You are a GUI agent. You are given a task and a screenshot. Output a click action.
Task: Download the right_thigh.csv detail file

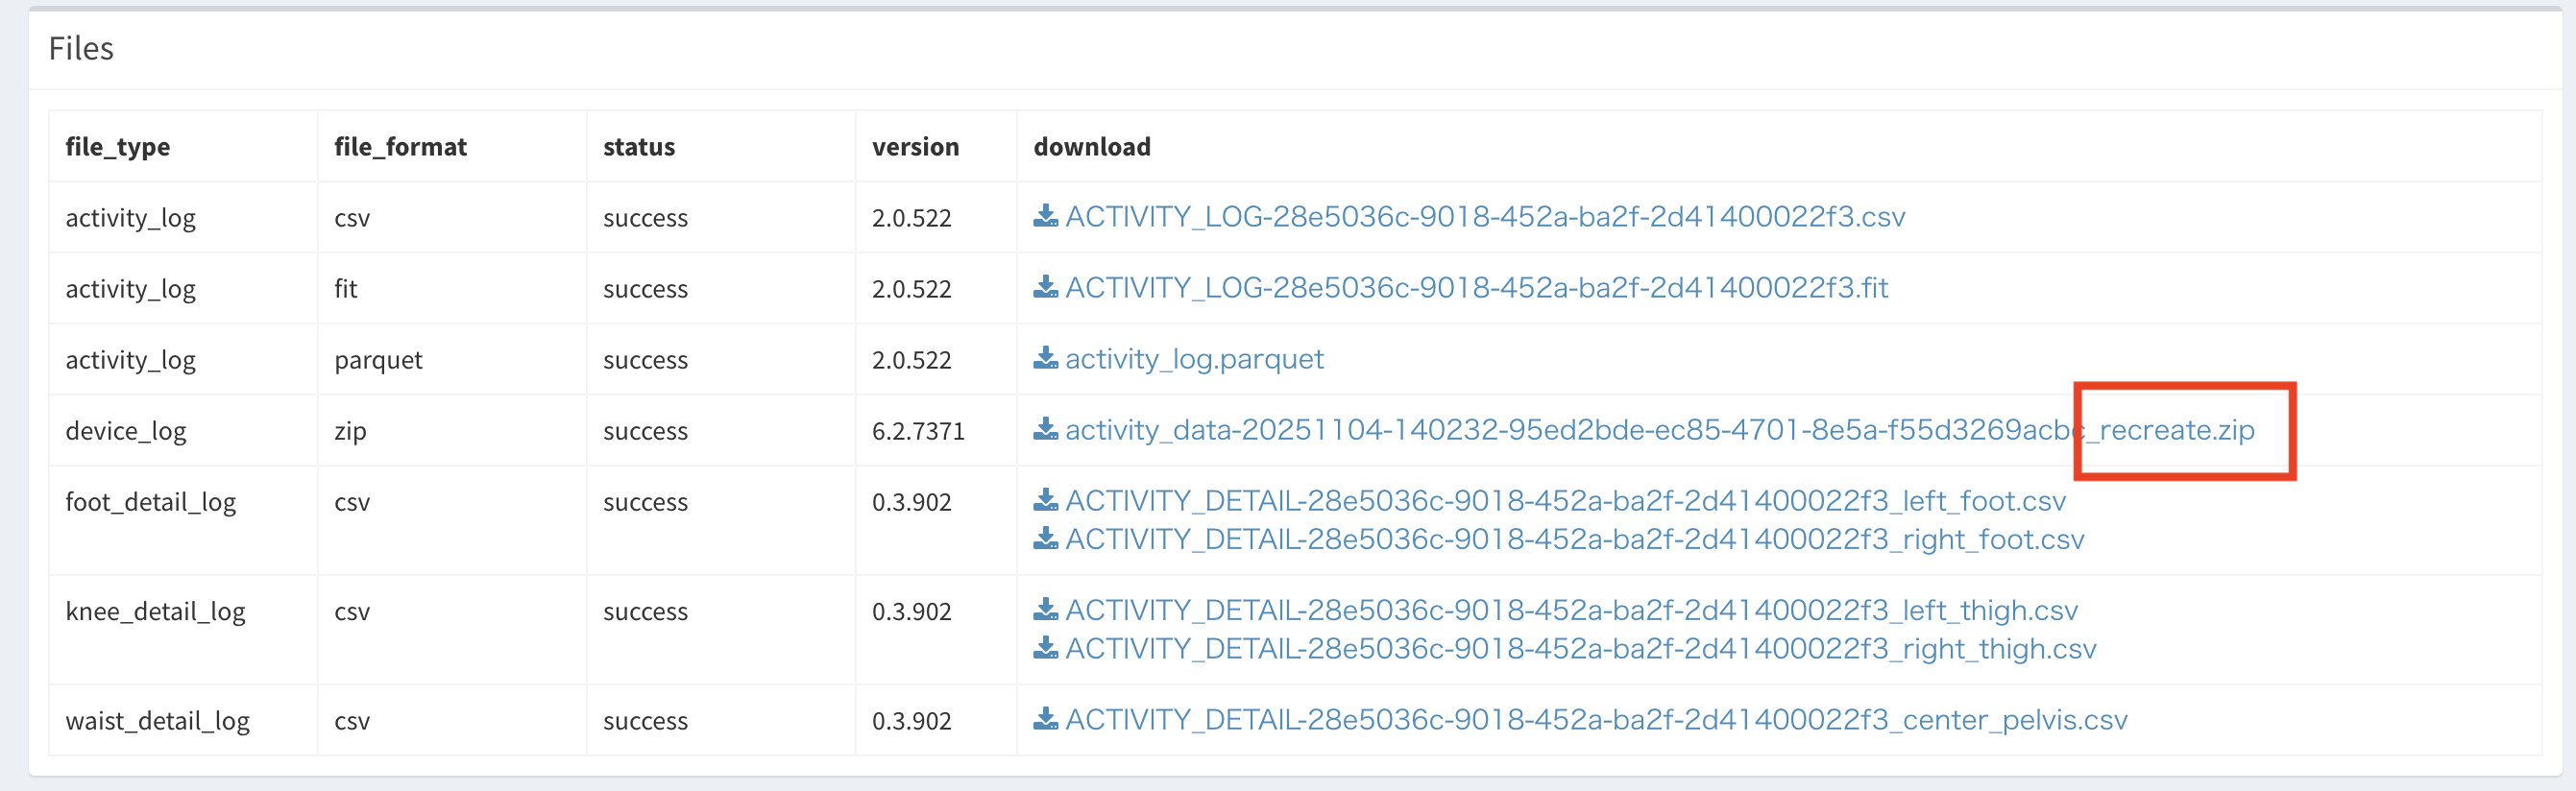click(1580, 649)
